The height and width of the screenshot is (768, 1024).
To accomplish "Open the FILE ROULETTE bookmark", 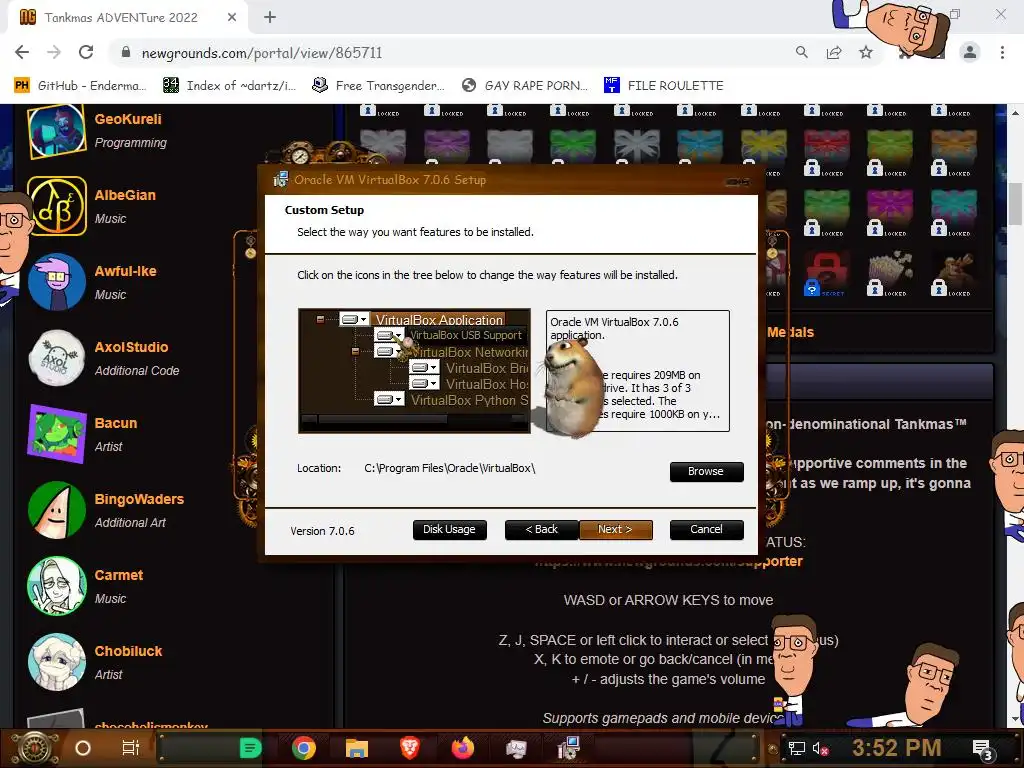I will 664,86.
